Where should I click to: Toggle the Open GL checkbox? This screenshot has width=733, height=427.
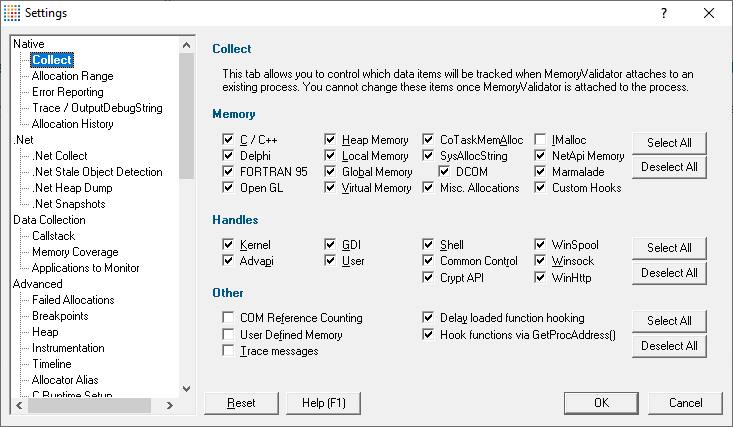(x=228, y=188)
